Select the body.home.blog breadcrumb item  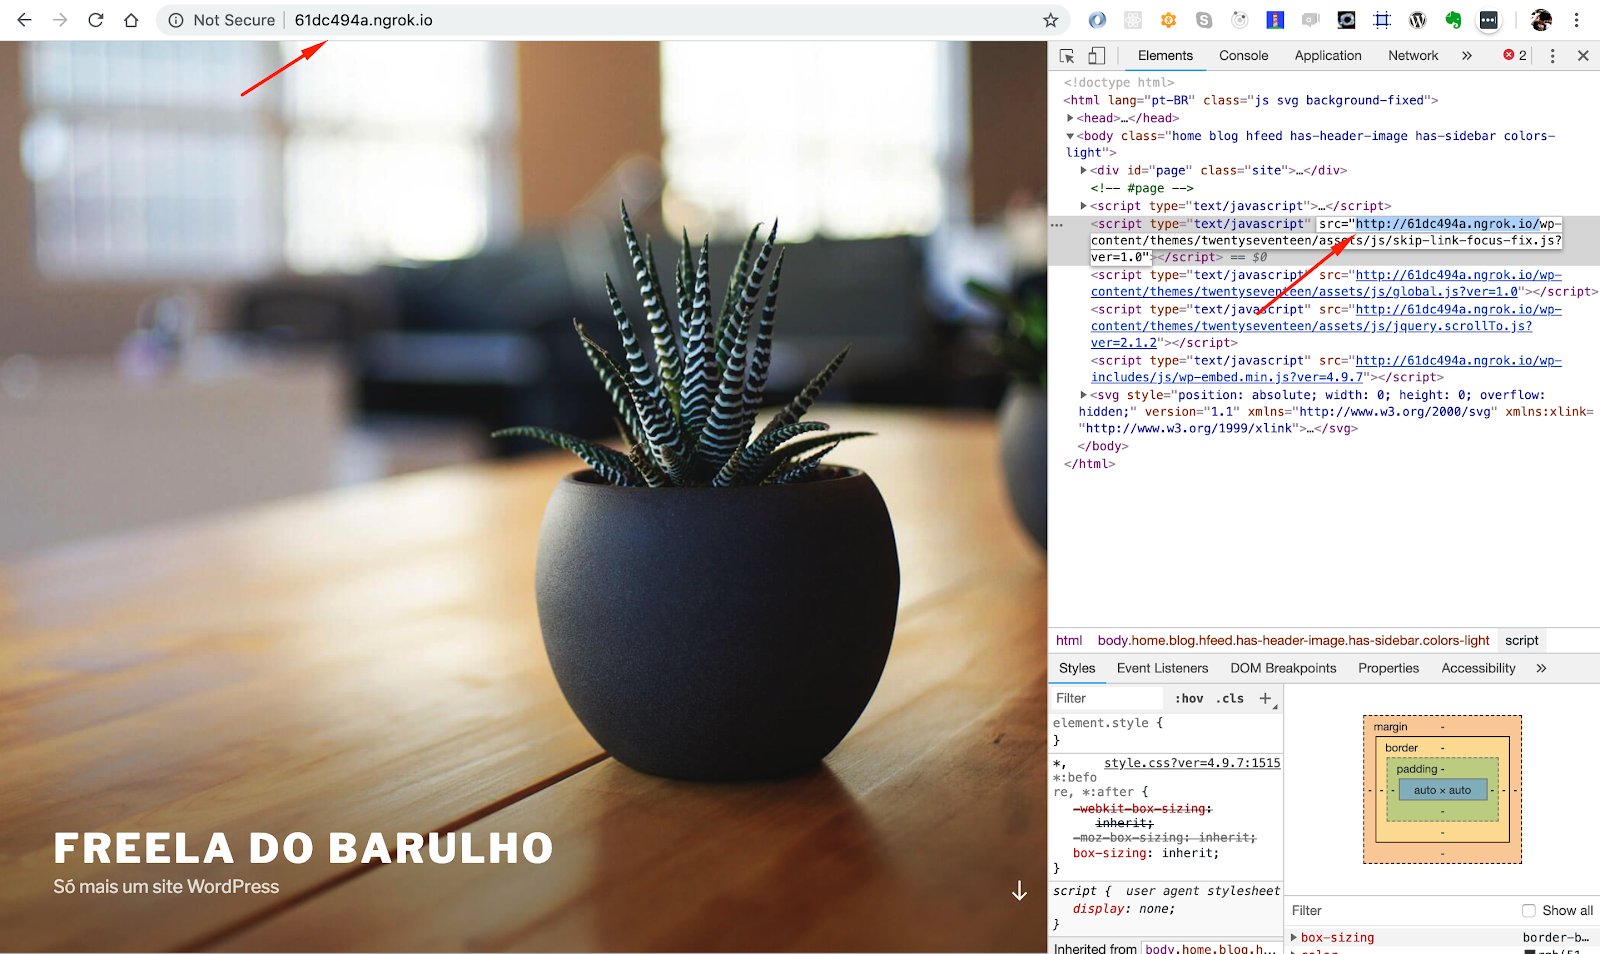click(1293, 640)
